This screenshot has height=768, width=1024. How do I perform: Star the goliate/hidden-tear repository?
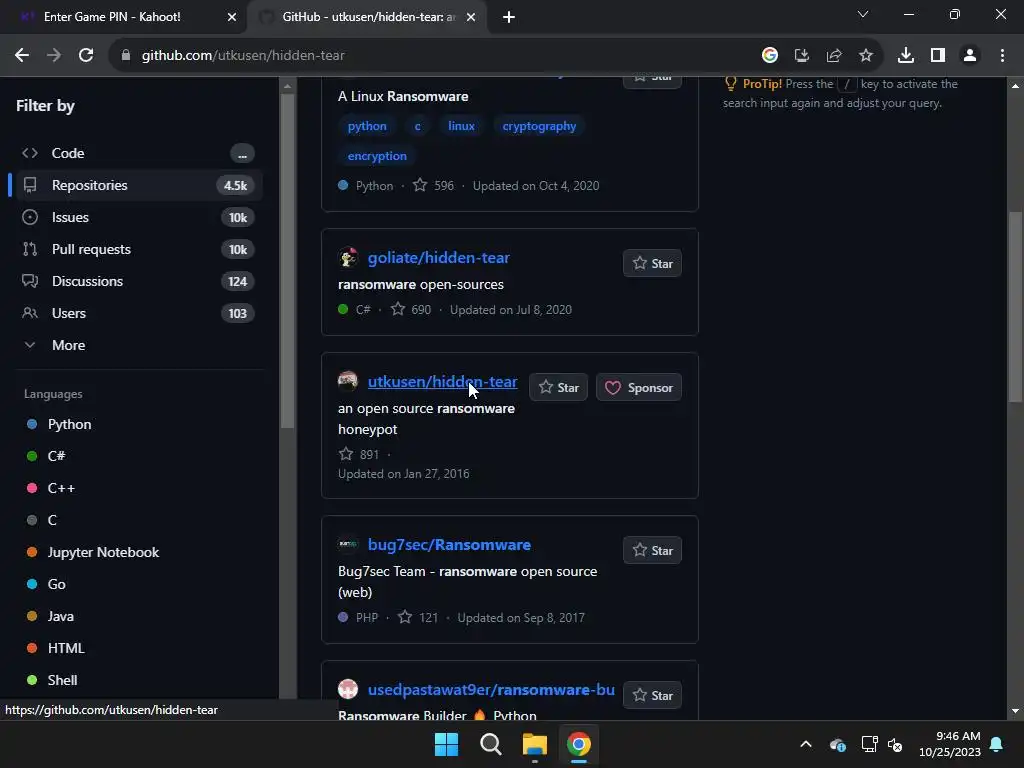(x=652, y=263)
